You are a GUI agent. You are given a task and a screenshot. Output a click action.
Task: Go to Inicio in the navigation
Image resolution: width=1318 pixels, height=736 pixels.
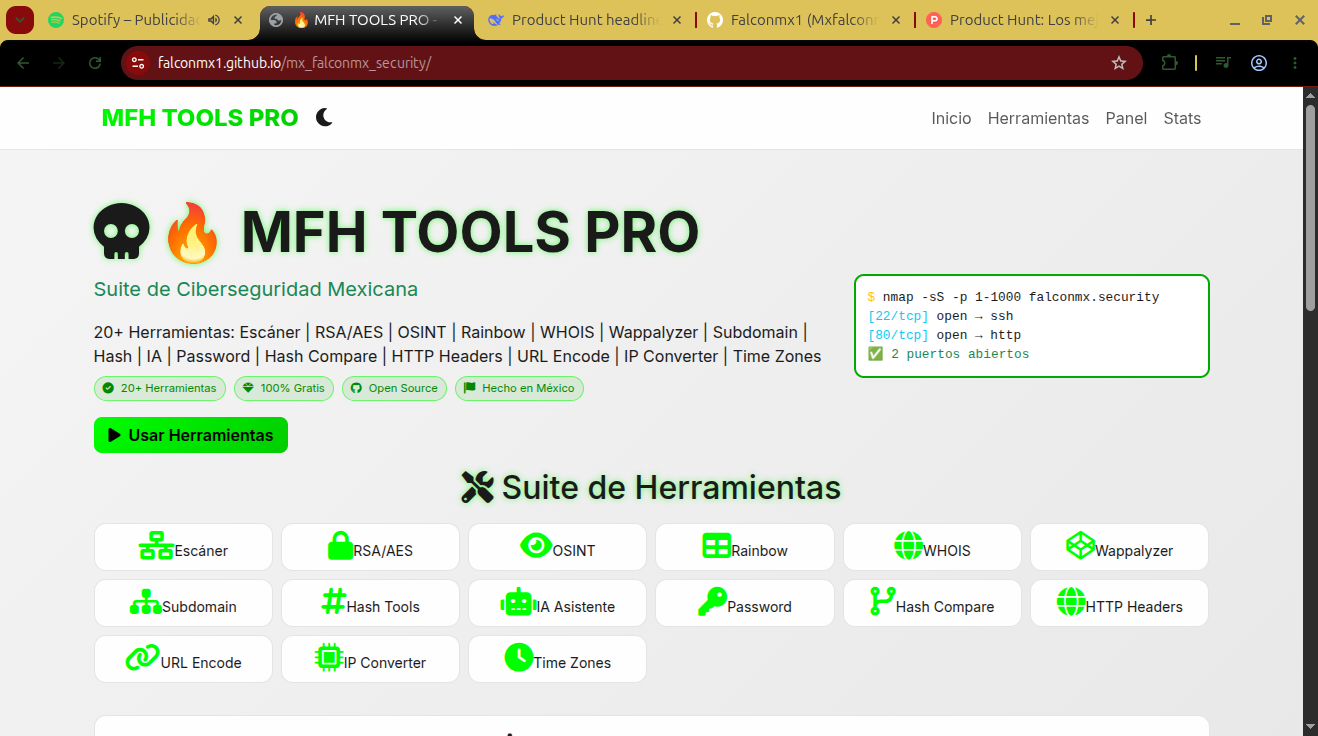point(951,118)
